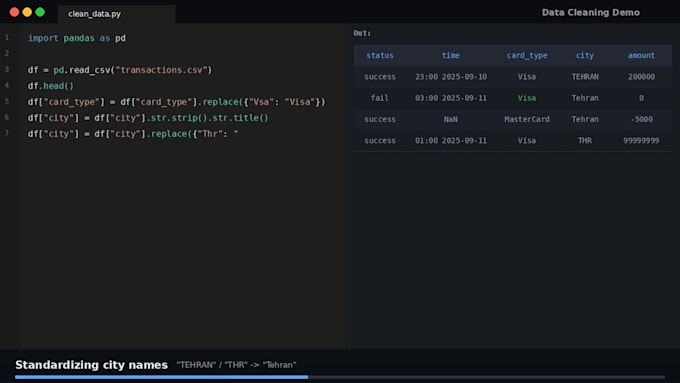Open the clean_data.py tab
This screenshot has height=383, width=680.
[x=116, y=14]
